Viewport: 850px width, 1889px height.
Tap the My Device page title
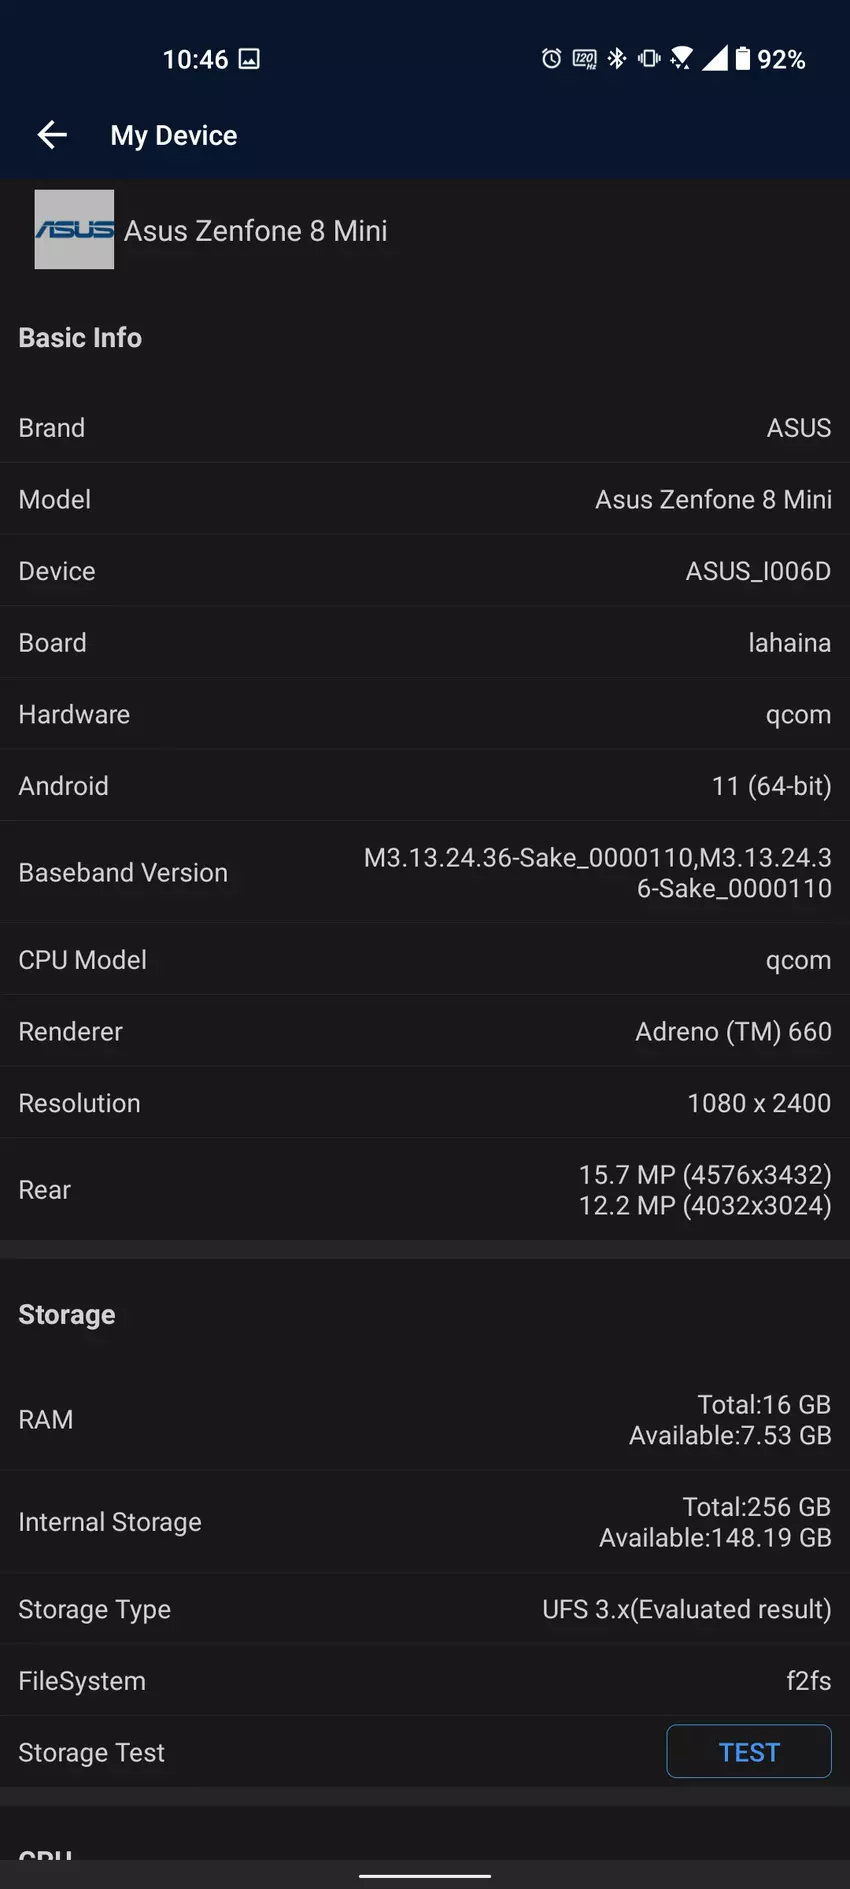174,135
